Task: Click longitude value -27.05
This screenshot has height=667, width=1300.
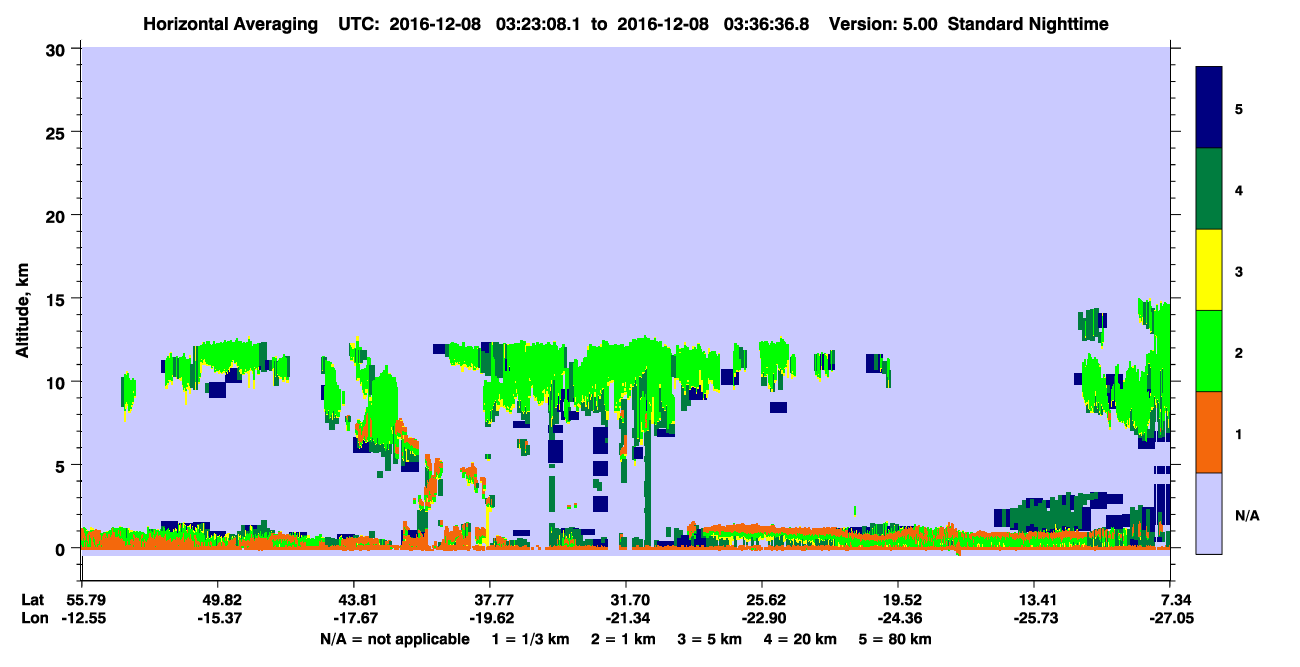Action: tap(1170, 619)
